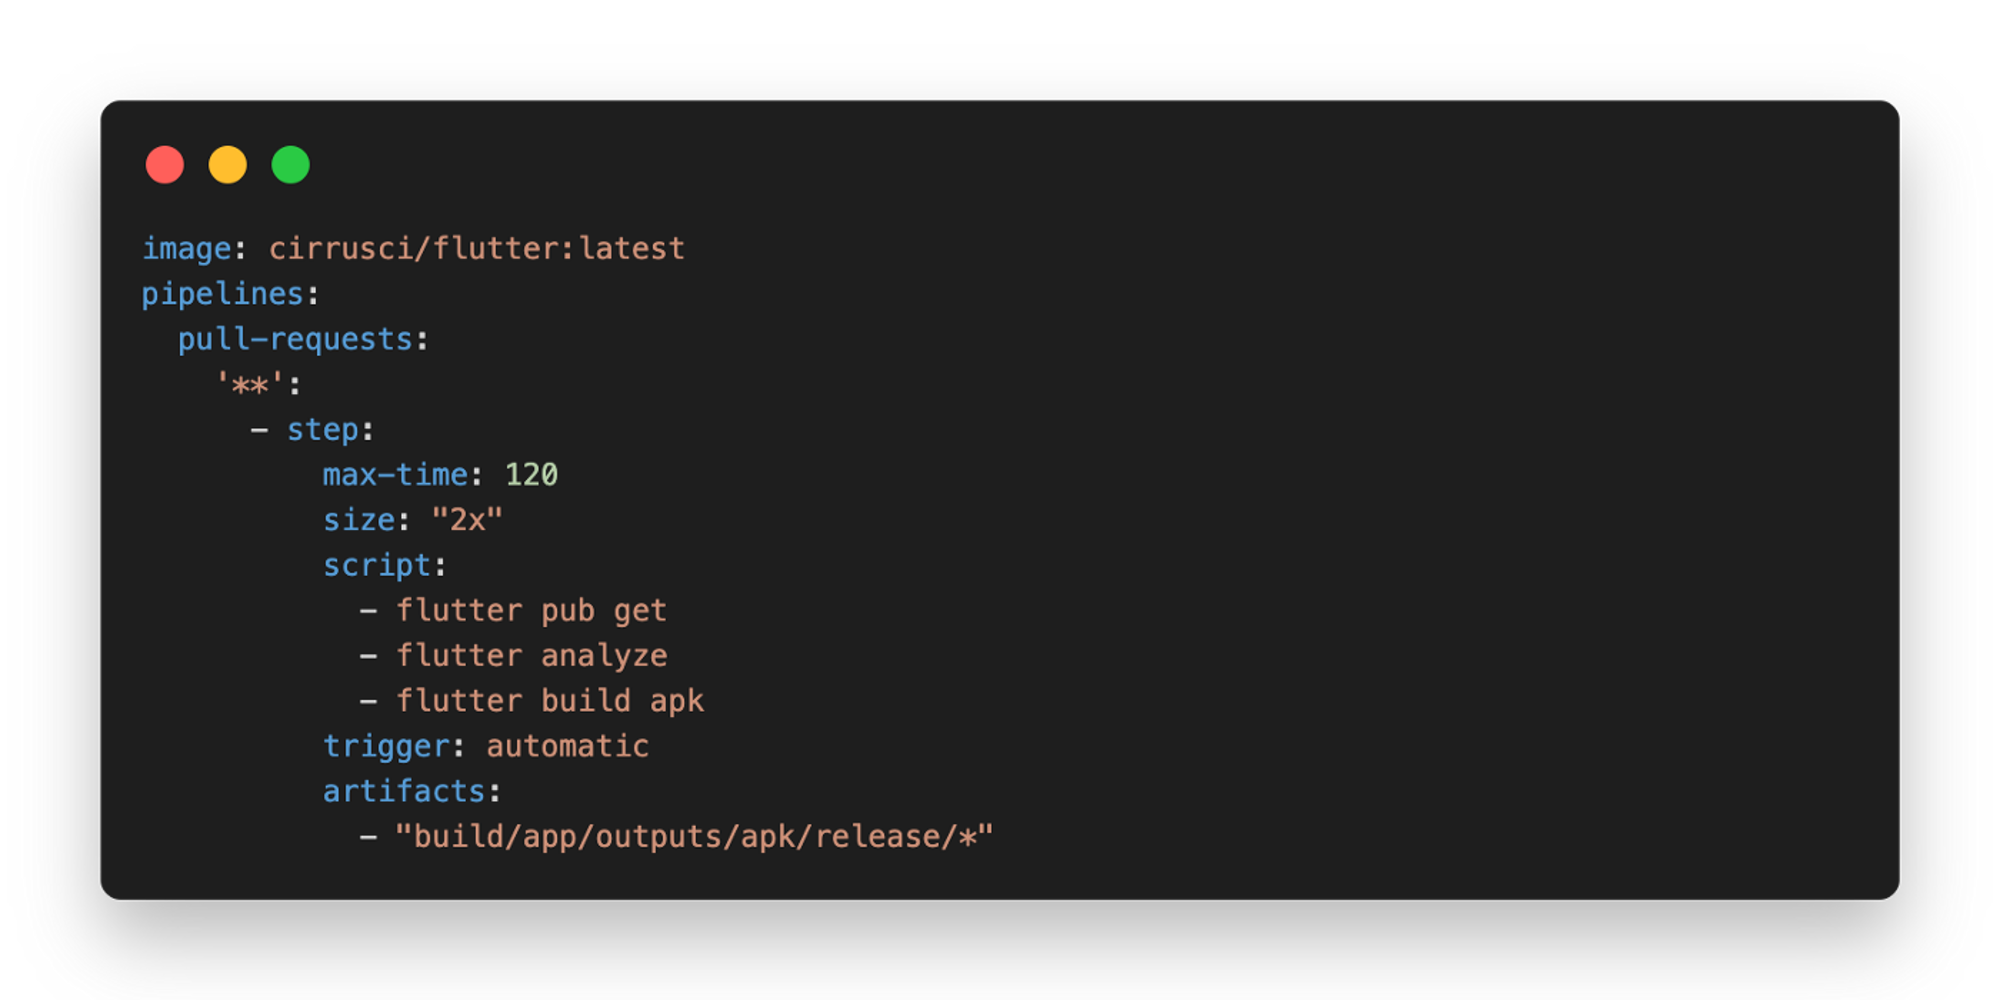Click the 'max-time' key

(396, 474)
